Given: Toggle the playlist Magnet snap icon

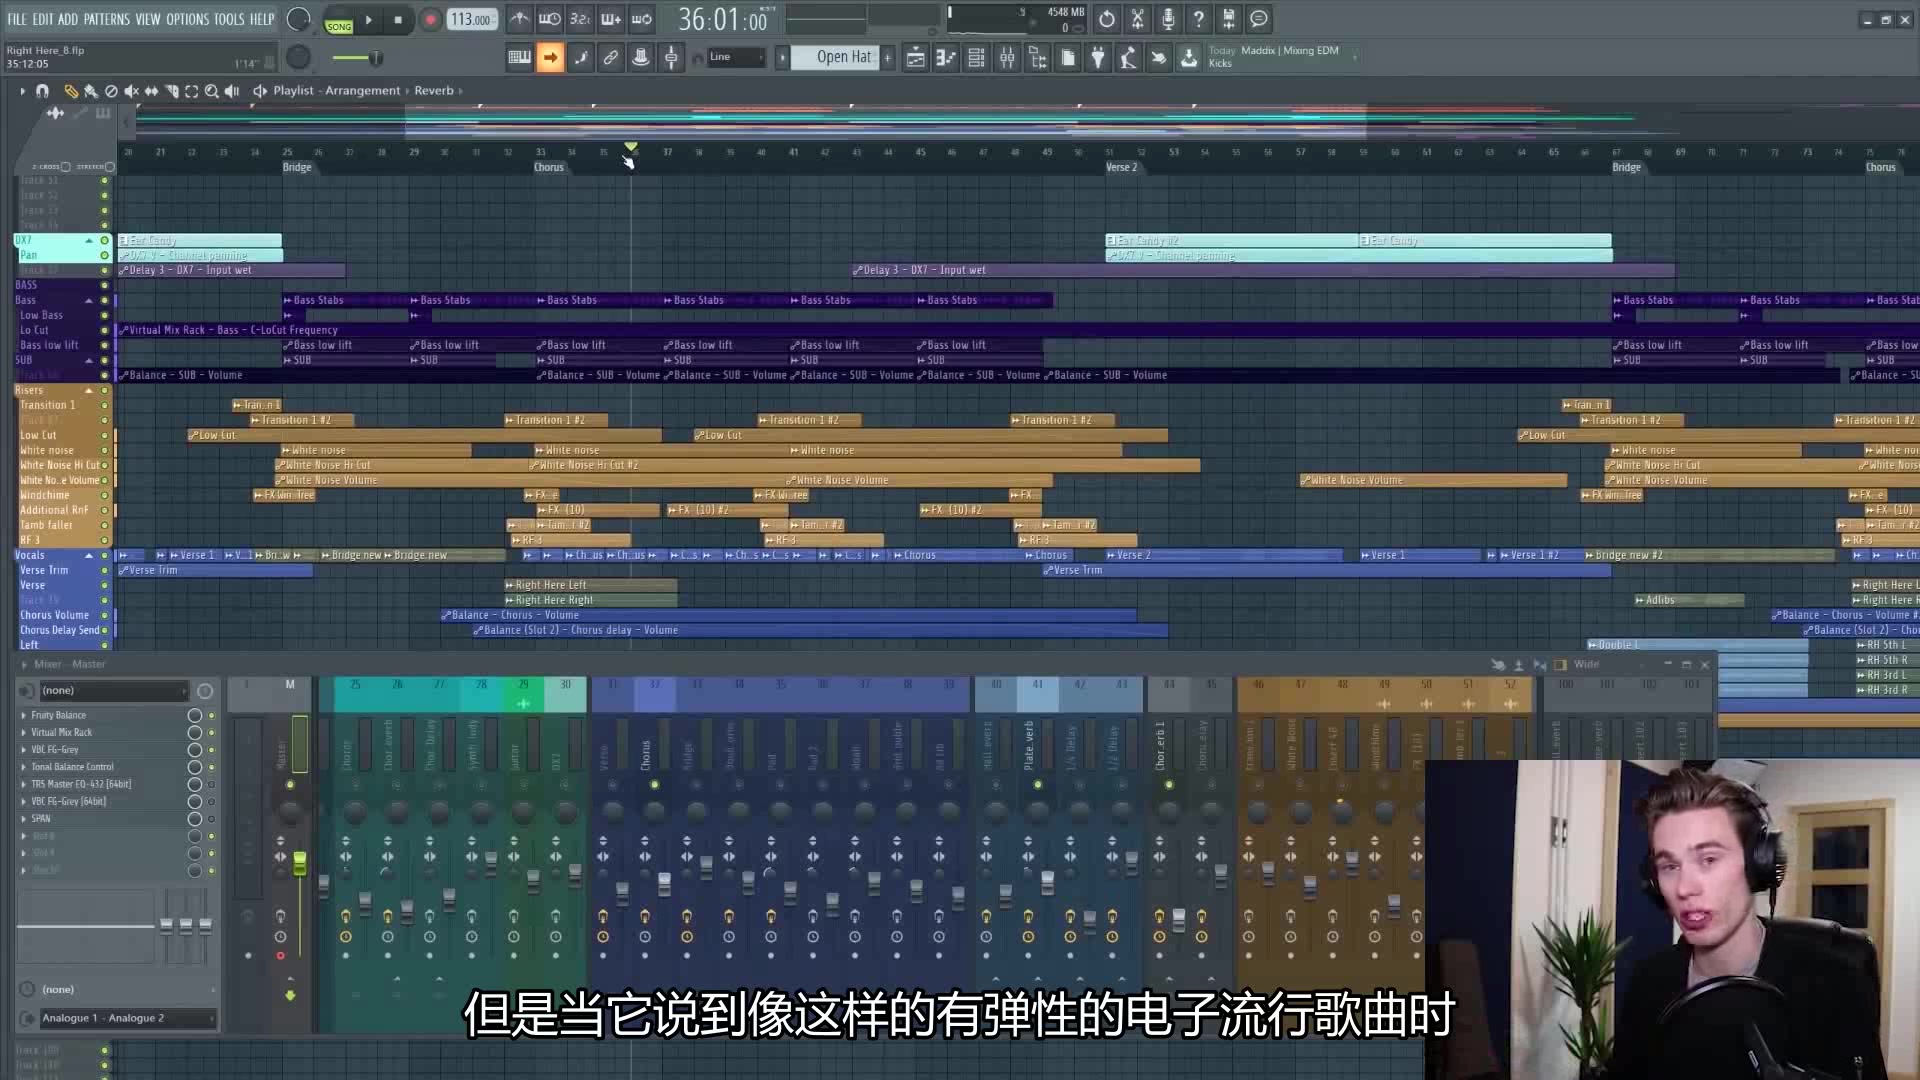Looking at the screenshot, I should tap(43, 90).
